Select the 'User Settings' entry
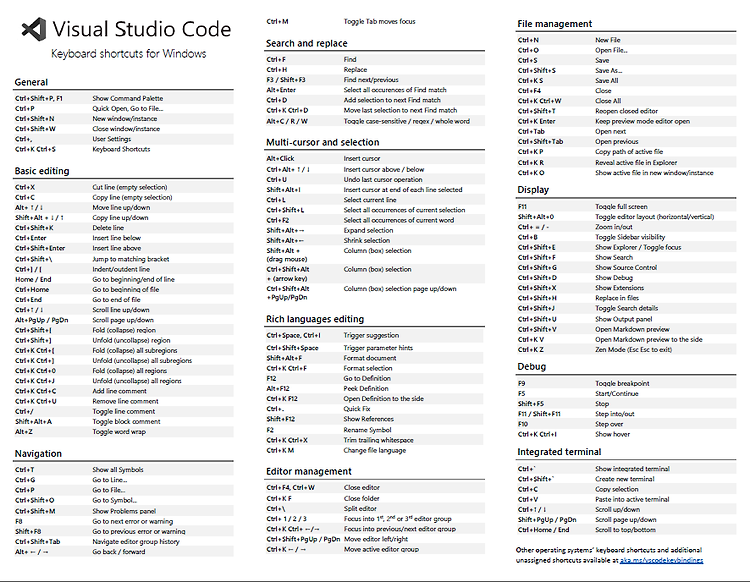The image size is (750, 582). coord(111,139)
